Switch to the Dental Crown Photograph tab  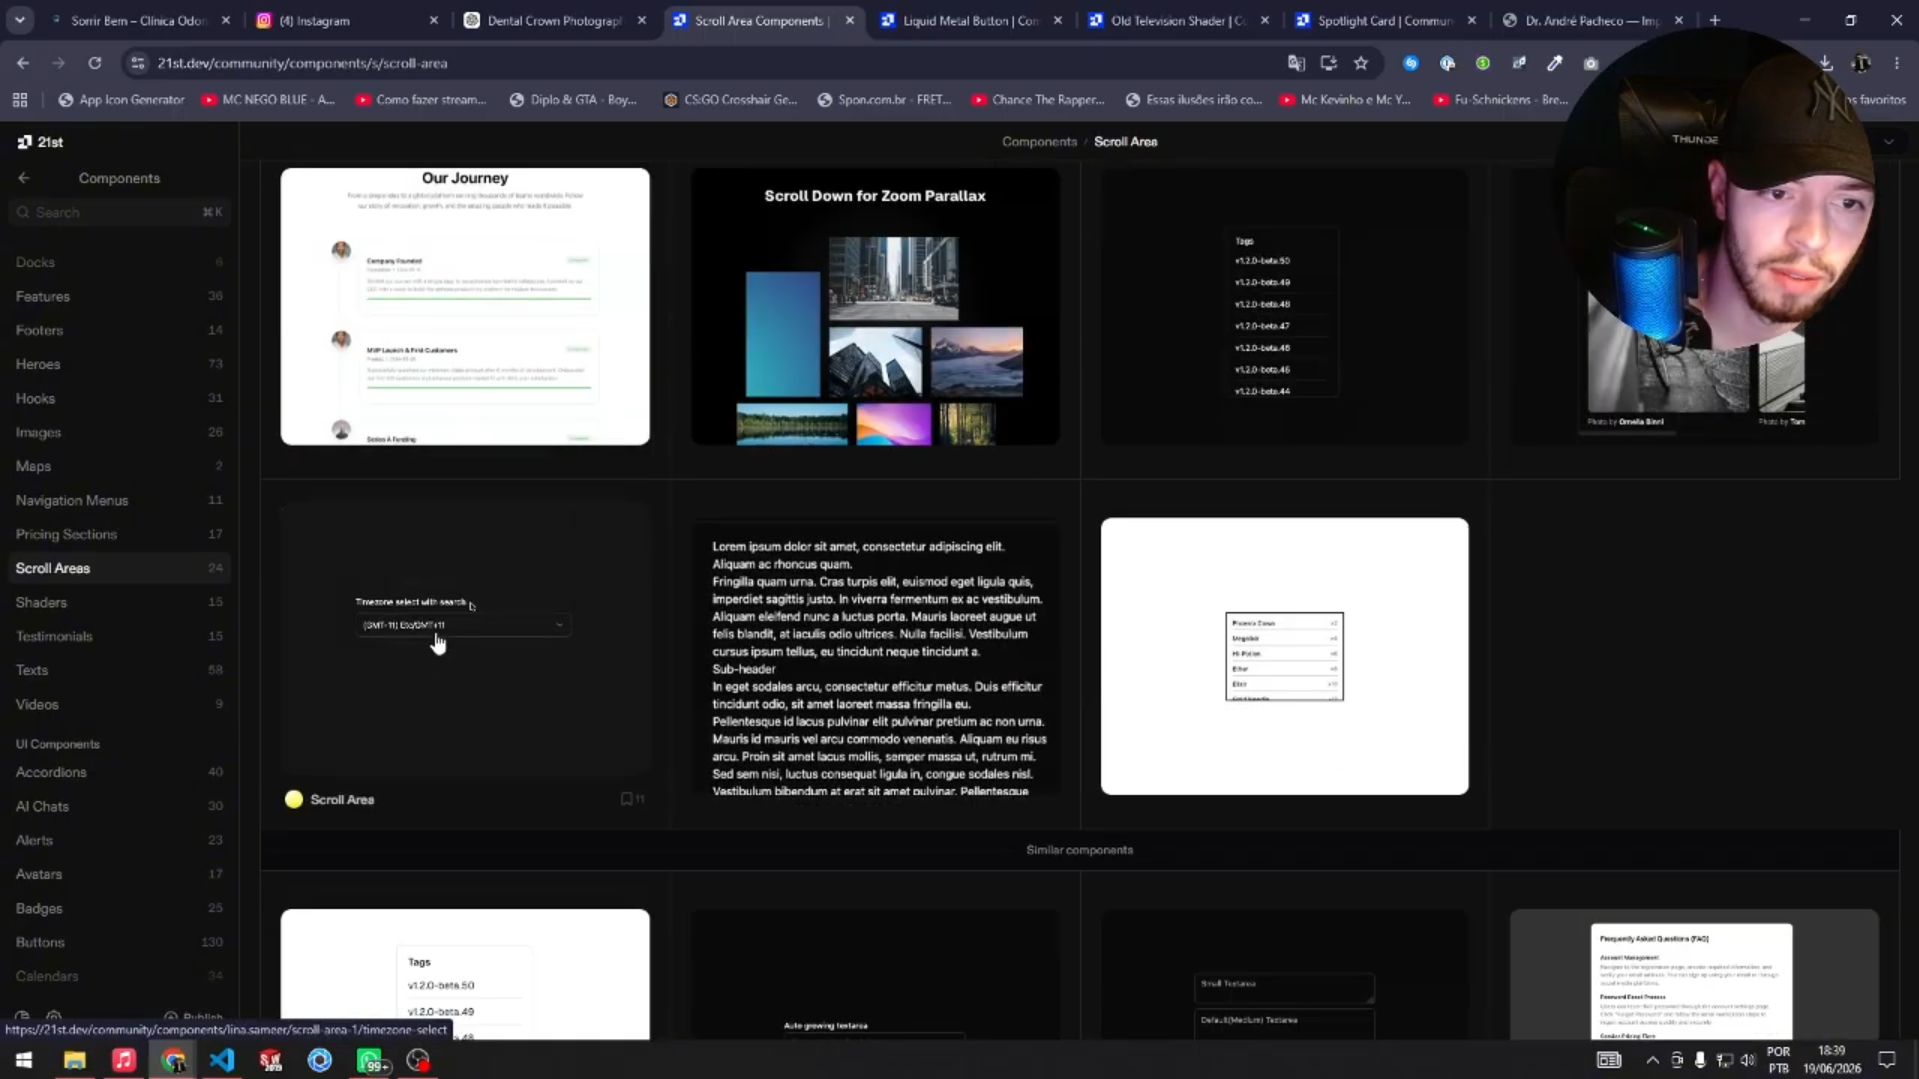click(554, 20)
